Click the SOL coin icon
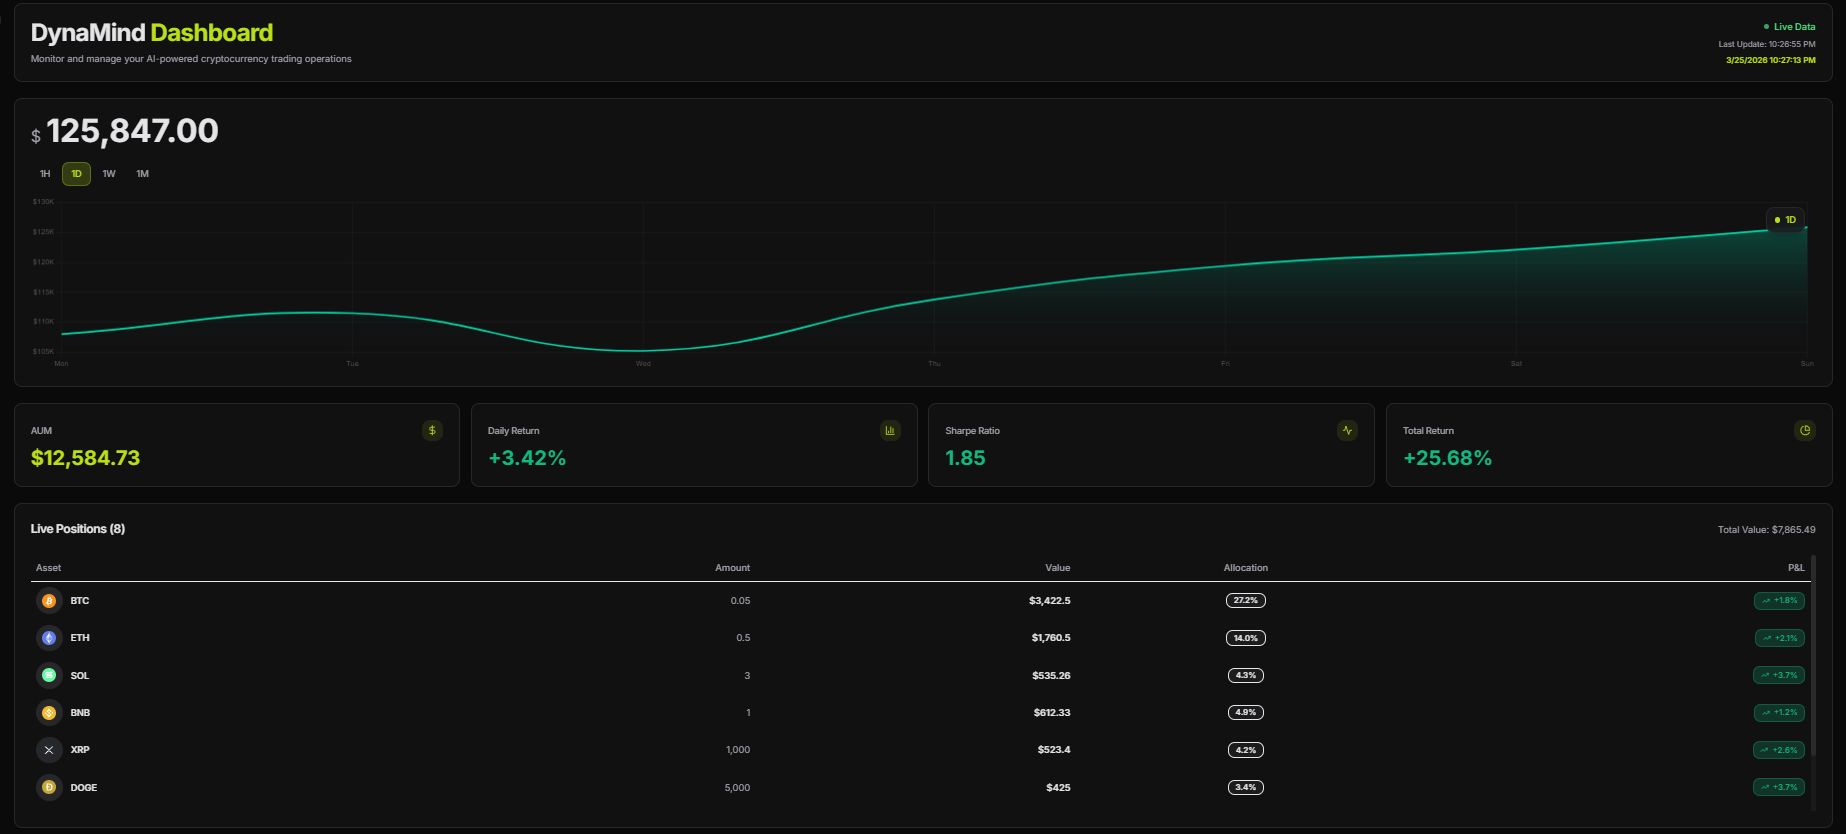 coord(49,676)
